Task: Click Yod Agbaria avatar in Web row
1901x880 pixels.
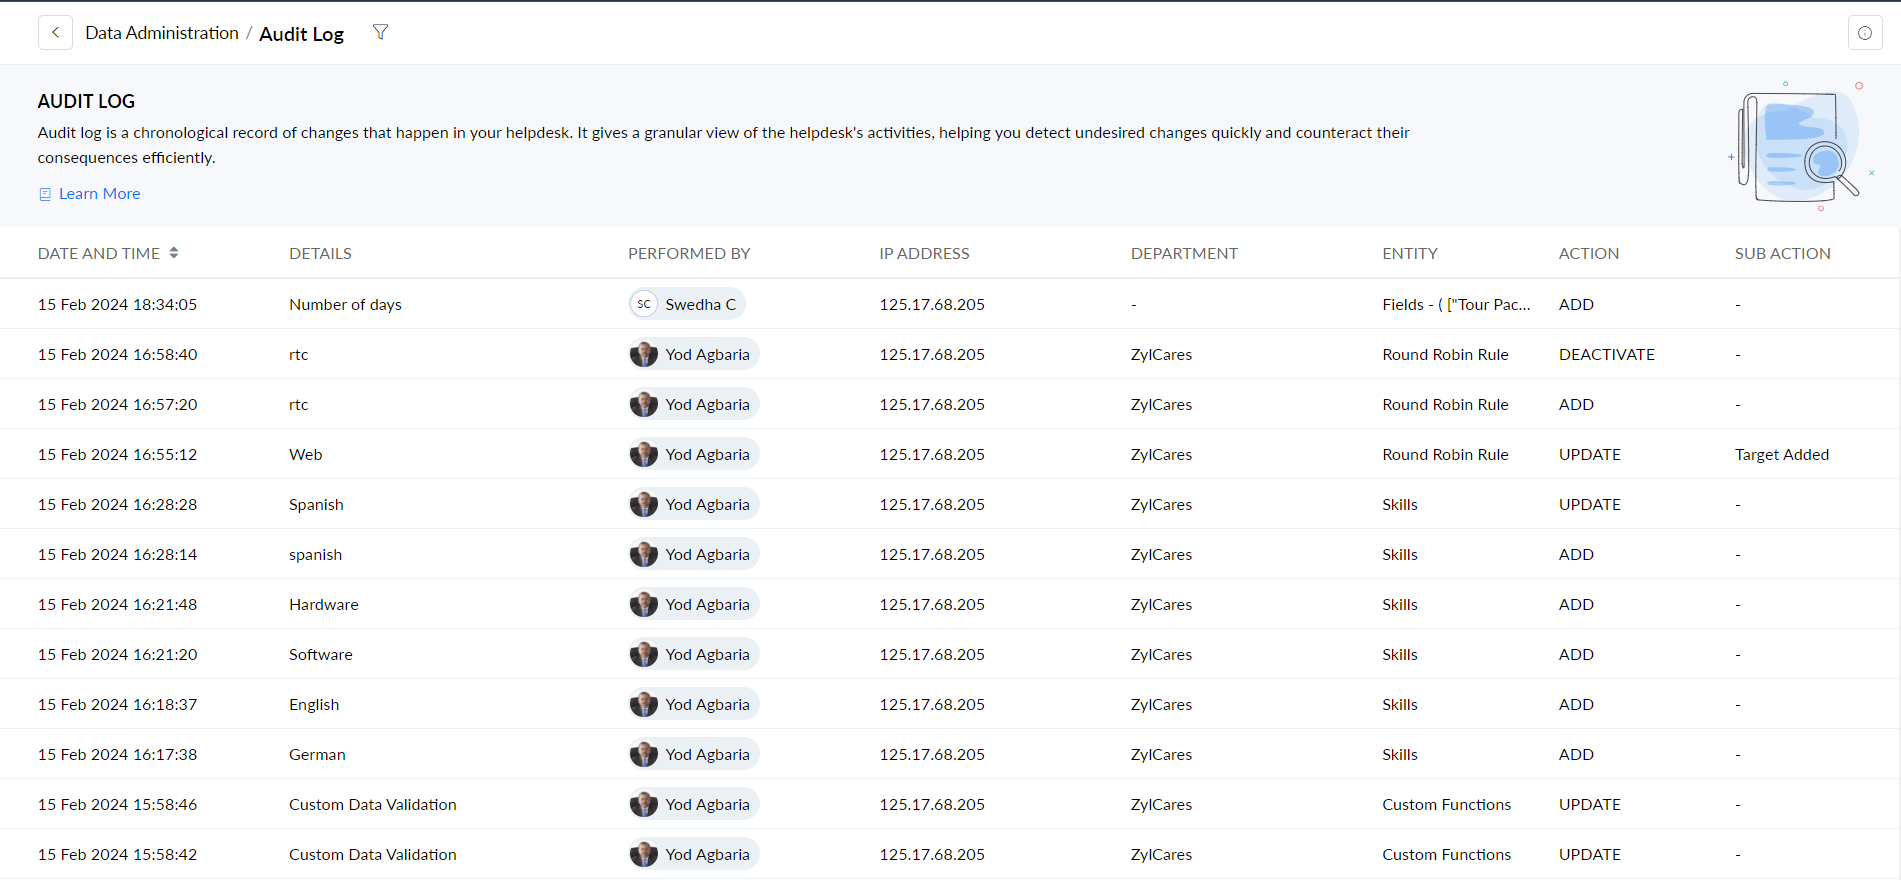Action: click(644, 454)
